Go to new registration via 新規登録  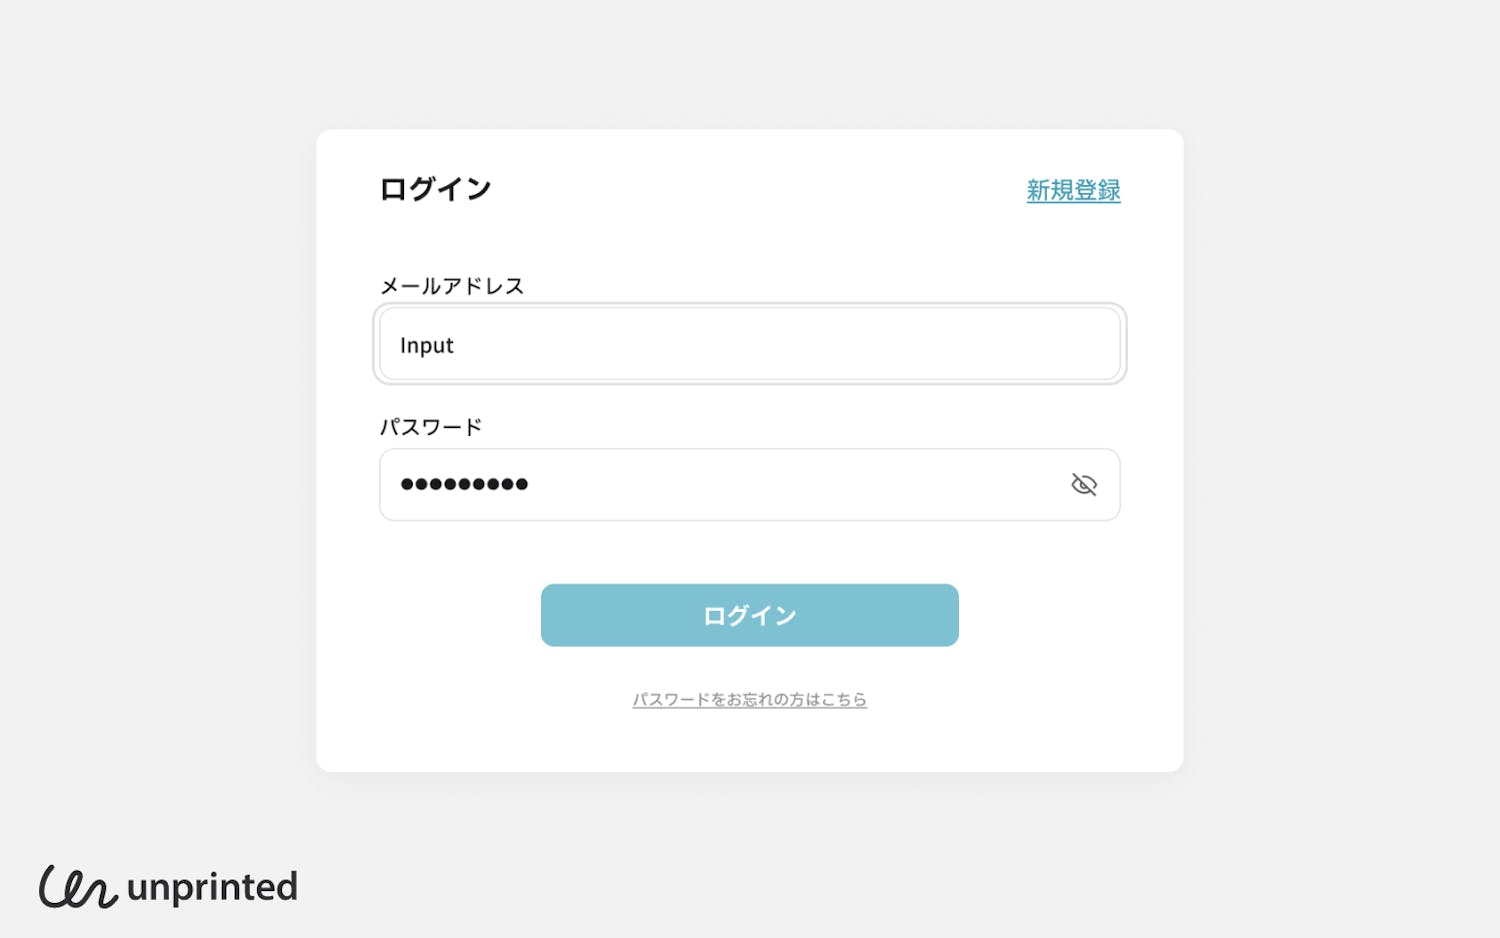click(x=1073, y=190)
